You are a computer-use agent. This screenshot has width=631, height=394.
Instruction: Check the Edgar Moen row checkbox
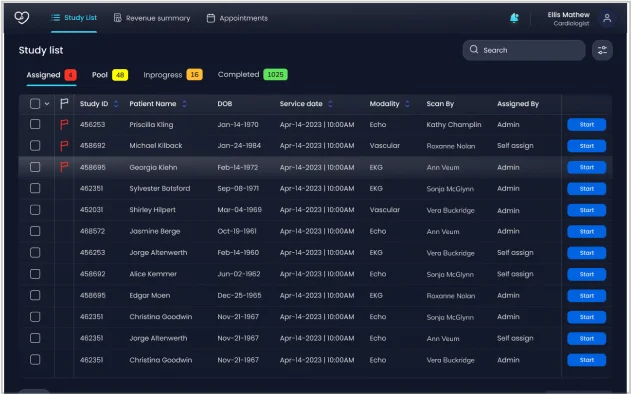pyautogui.click(x=35, y=295)
